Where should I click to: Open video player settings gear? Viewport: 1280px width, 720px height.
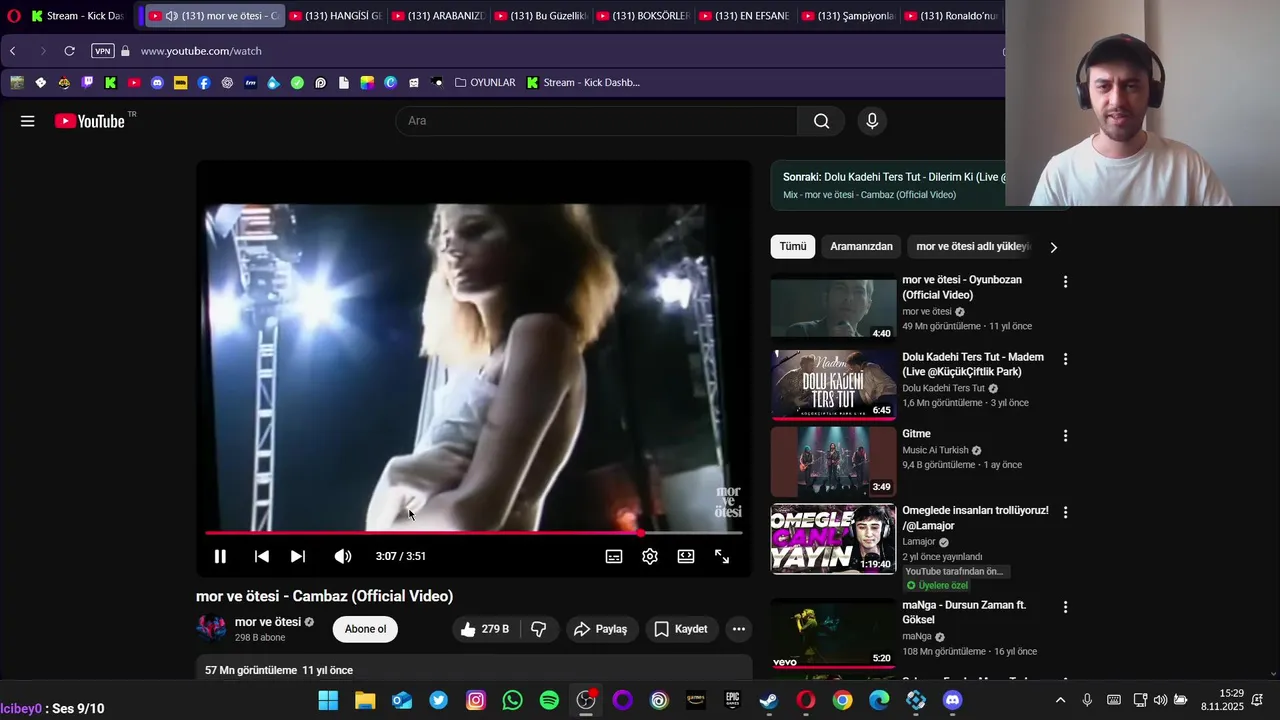650,557
